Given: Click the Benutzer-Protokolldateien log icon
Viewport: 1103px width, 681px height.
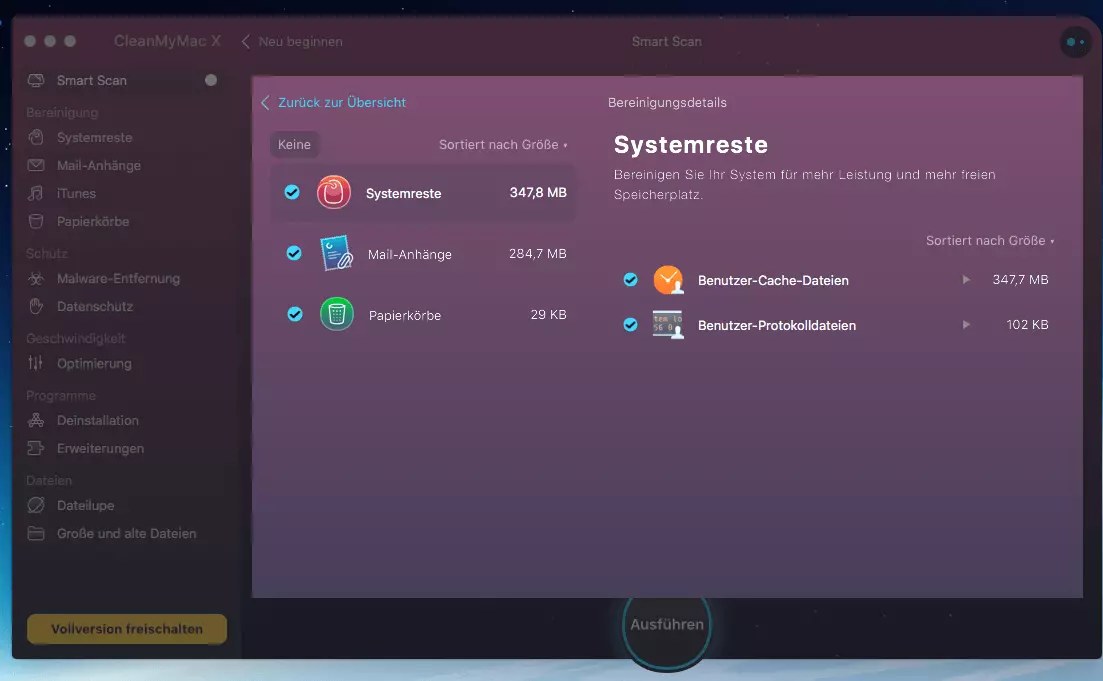Looking at the screenshot, I should pos(668,324).
